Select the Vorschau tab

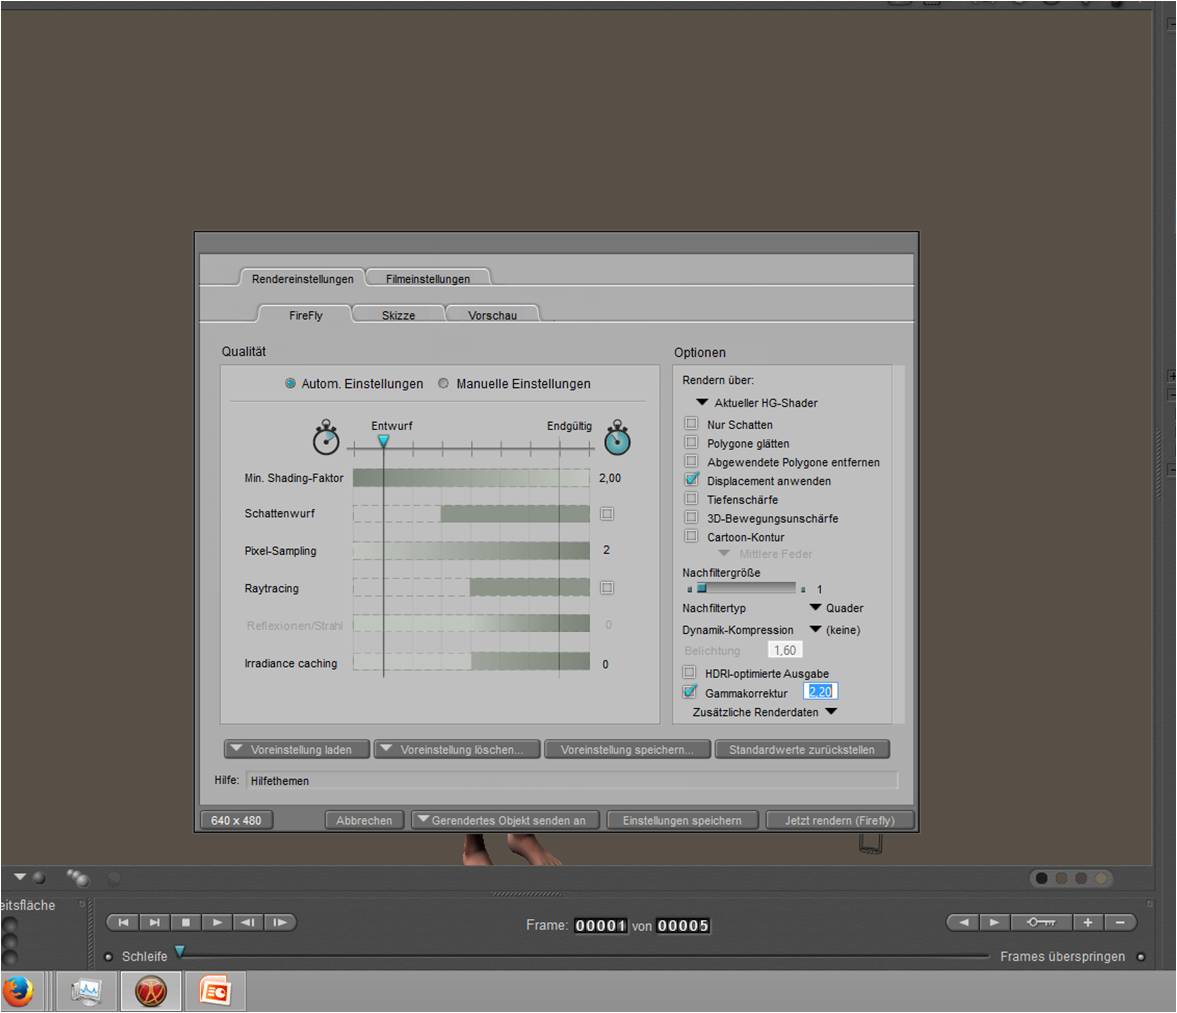[x=492, y=315]
